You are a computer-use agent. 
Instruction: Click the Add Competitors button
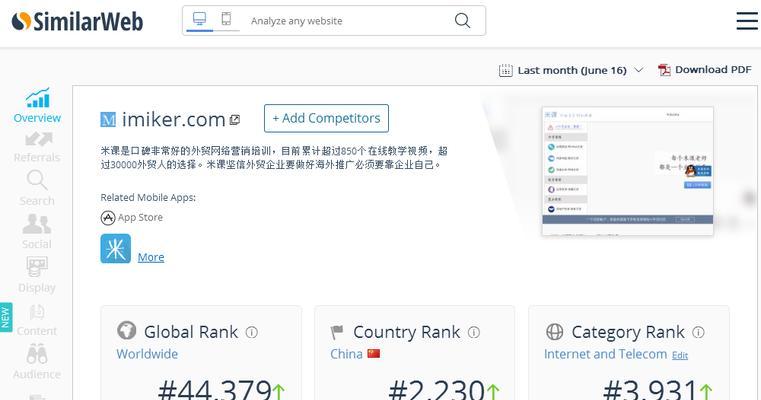326,118
